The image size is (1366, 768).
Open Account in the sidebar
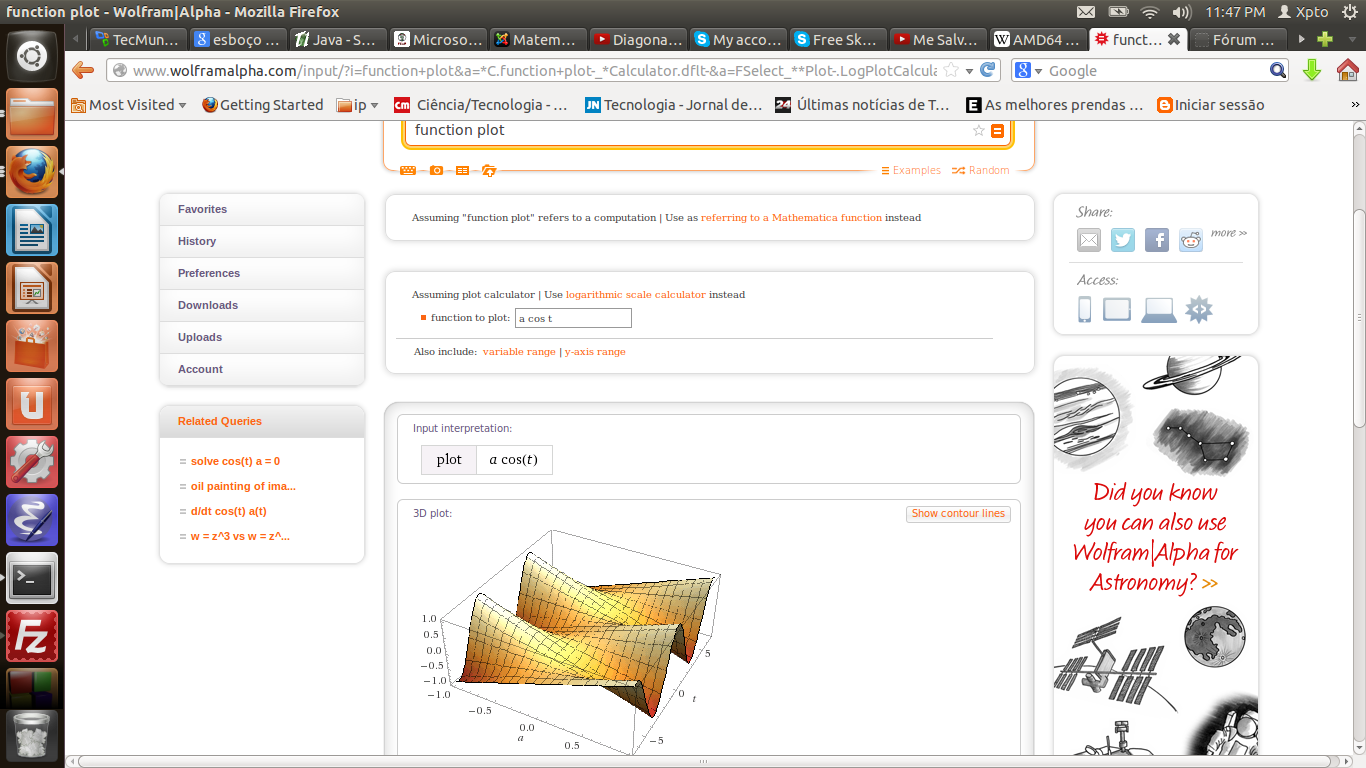[262, 369]
